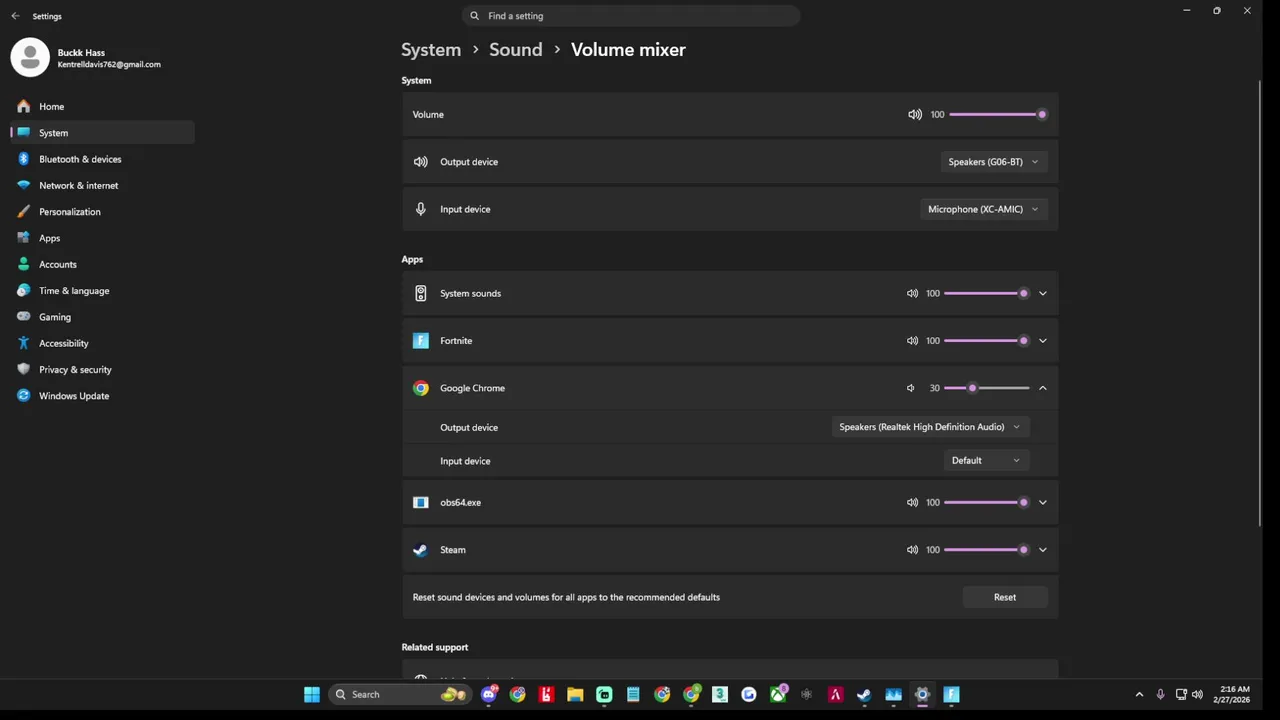Mute System sounds via speaker icon
The height and width of the screenshot is (720, 1280).
(912, 293)
